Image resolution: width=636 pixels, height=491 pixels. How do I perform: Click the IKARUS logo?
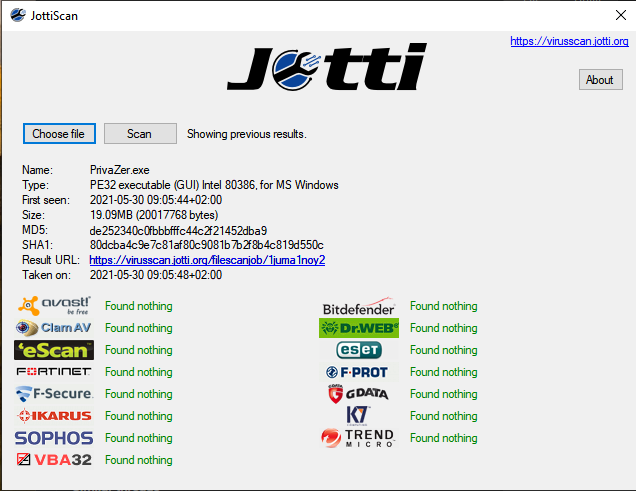54,416
